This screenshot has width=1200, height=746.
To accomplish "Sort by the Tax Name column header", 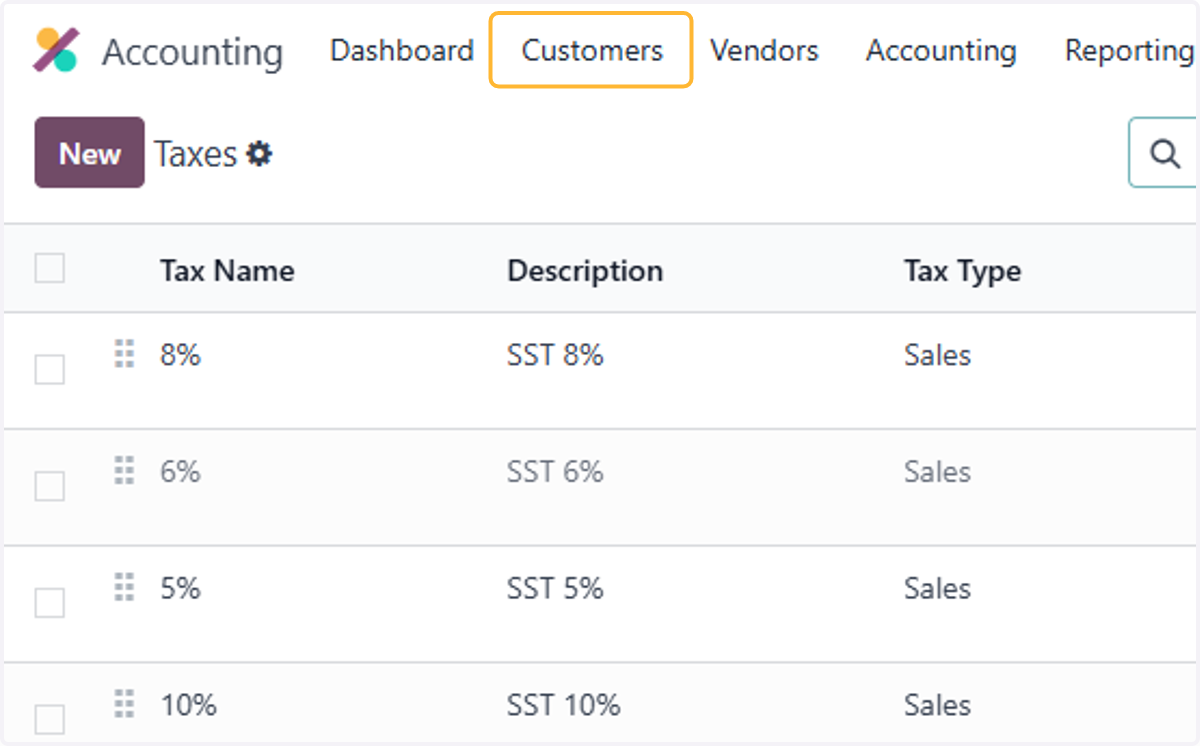I will (x=227, y=271).
